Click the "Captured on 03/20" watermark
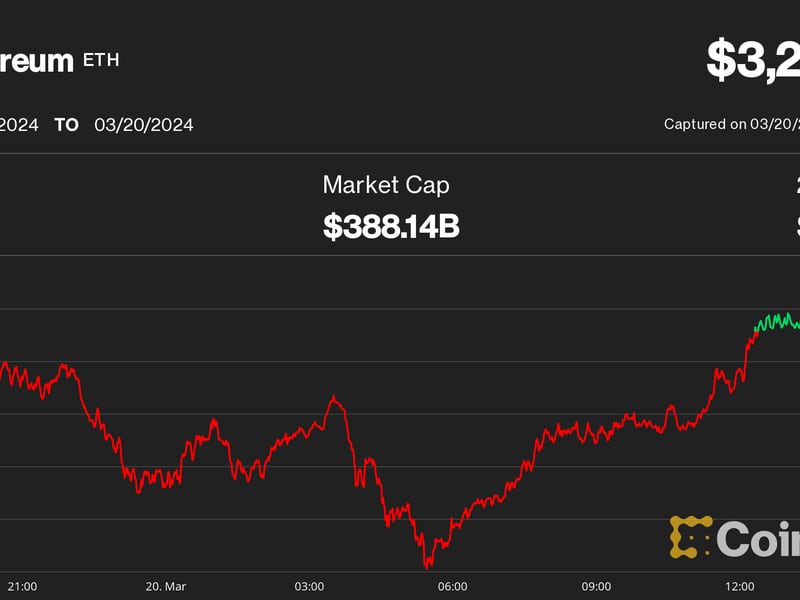The image size is (800, 600). tap(733, 123)
